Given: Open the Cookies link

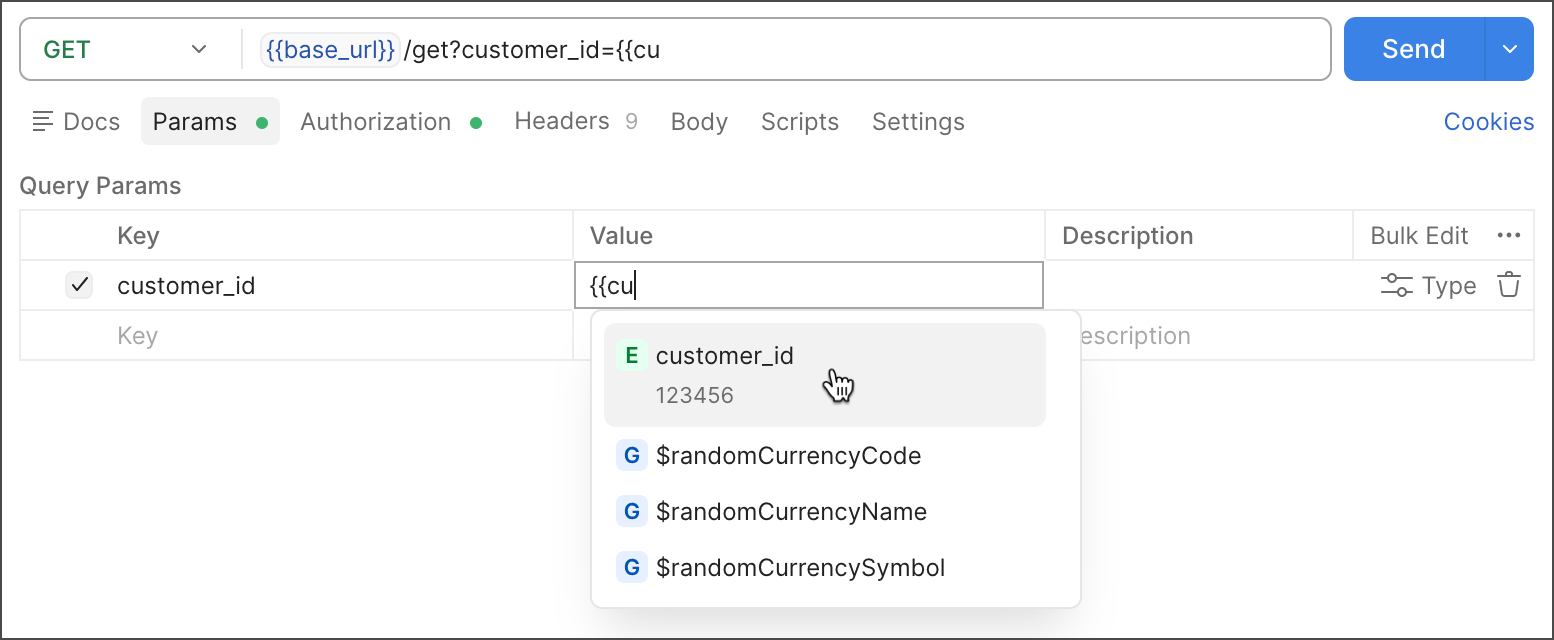Looking at the screenshot, I should coord(1488,122).
